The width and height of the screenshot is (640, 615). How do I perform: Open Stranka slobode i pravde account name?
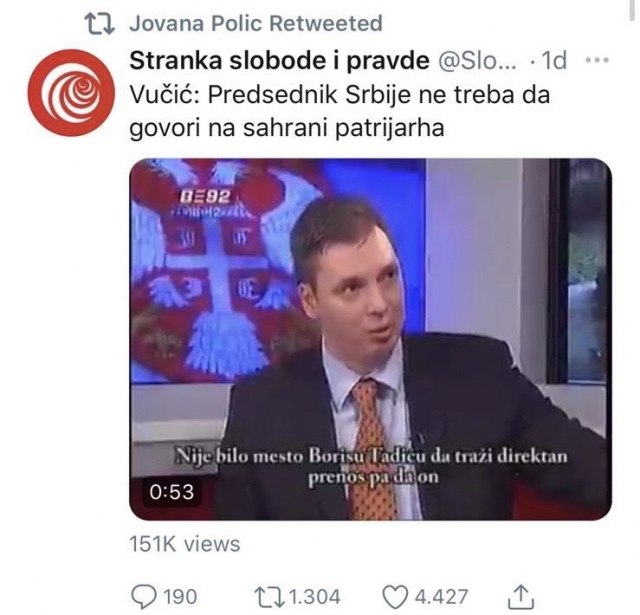coord(280,61)
